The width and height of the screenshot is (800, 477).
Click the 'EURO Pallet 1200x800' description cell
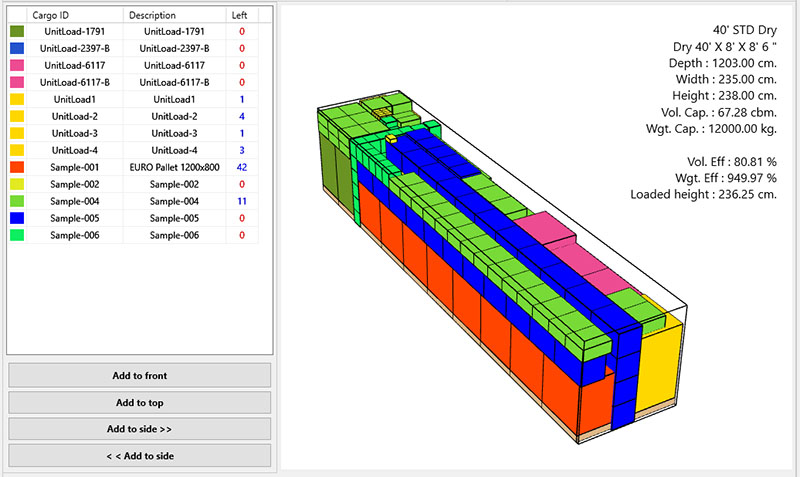[174, 167]
